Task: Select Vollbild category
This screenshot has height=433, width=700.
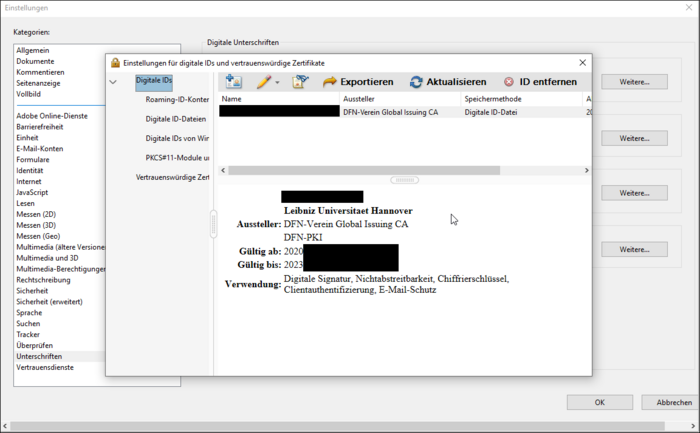Action: point(29,94)
